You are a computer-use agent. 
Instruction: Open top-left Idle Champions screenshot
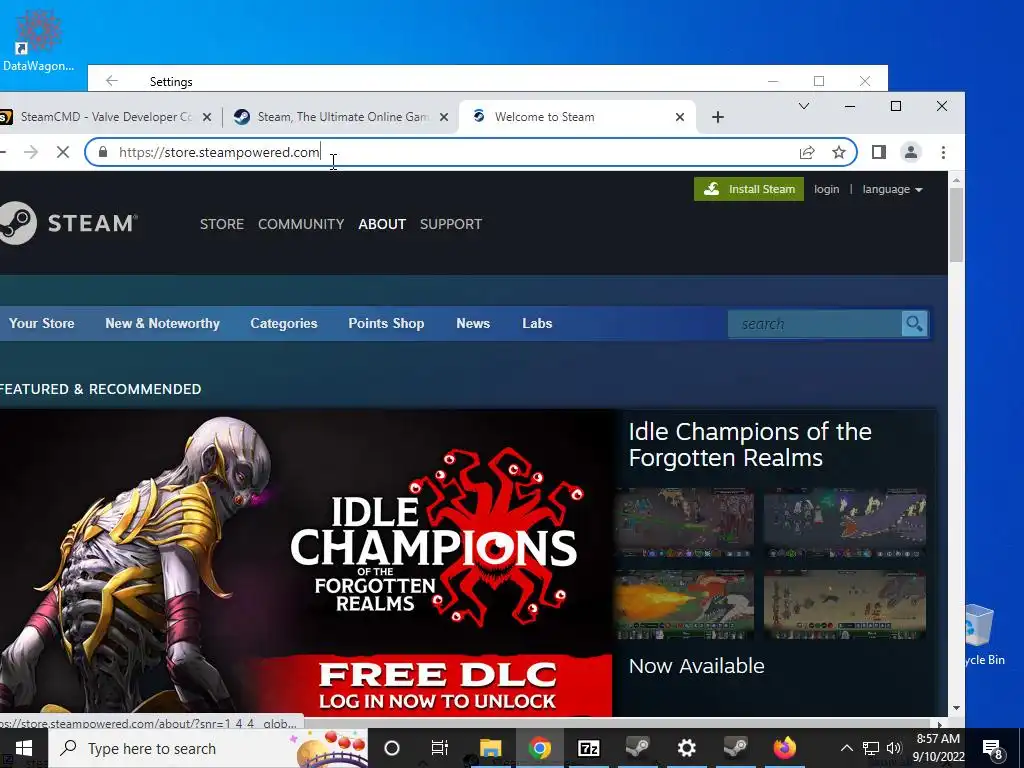[x=684, y=524]
